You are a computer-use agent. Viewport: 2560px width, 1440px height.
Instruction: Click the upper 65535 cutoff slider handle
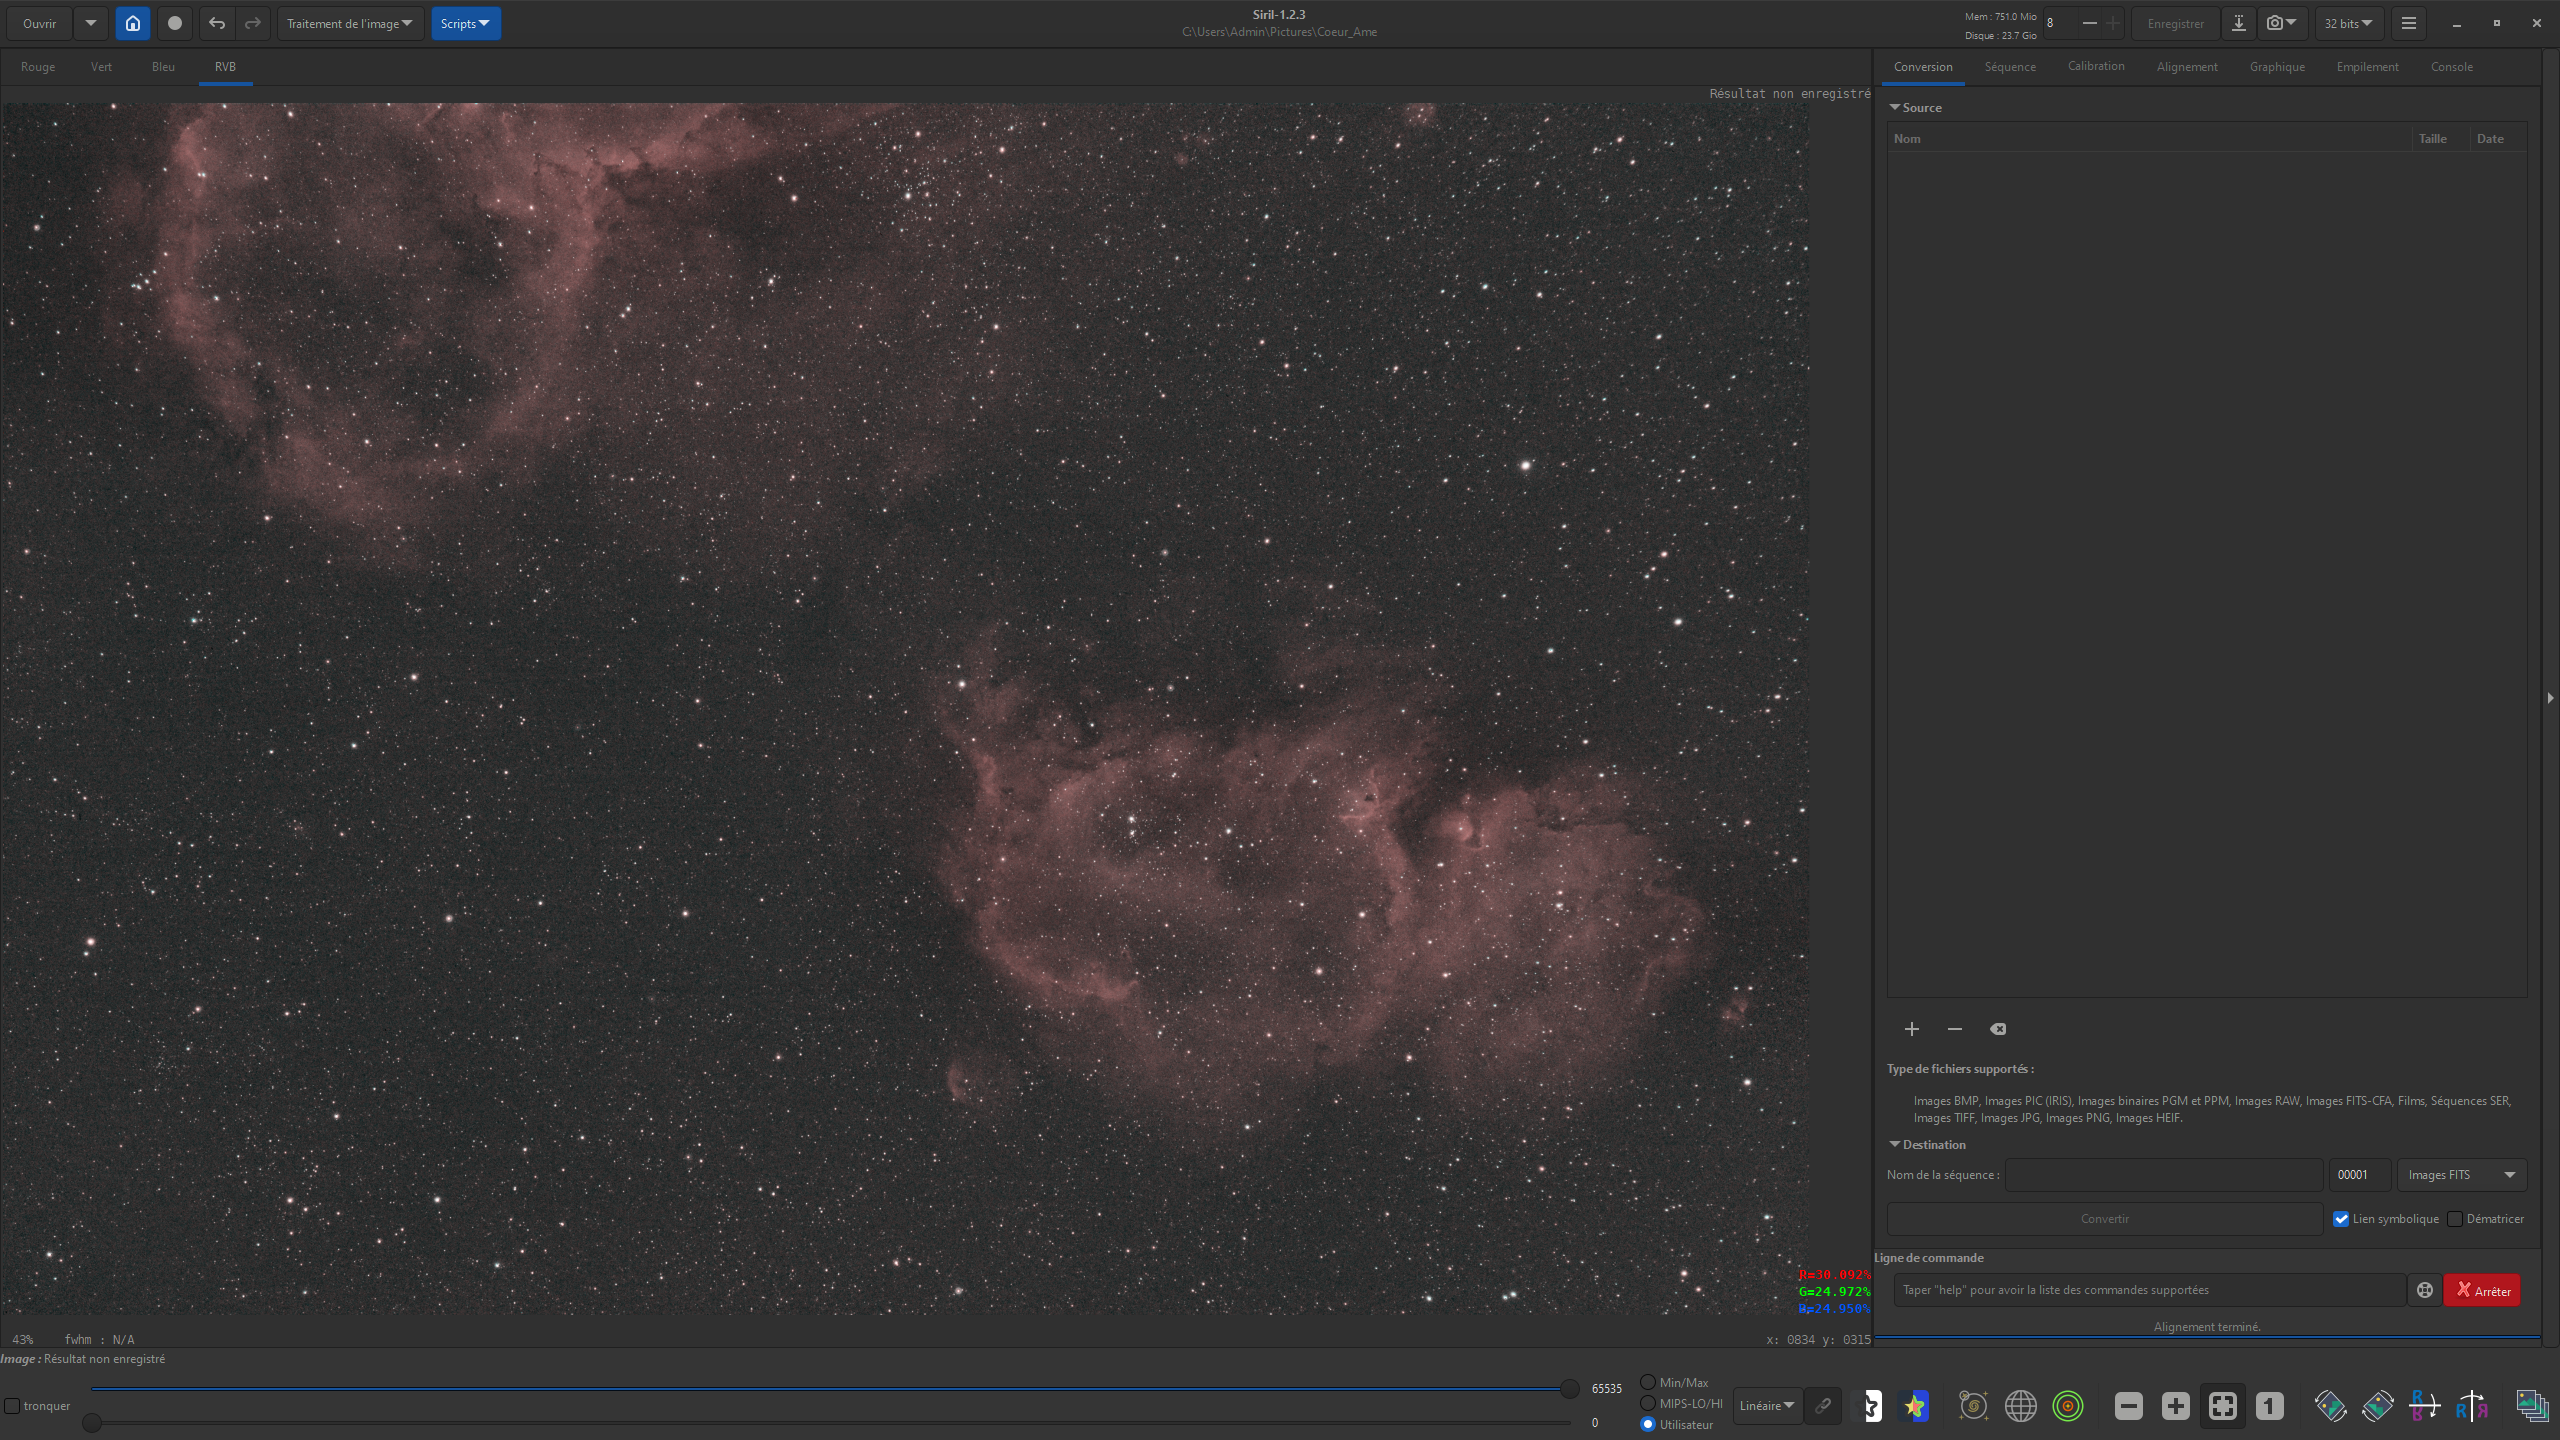(1570, 1389)
